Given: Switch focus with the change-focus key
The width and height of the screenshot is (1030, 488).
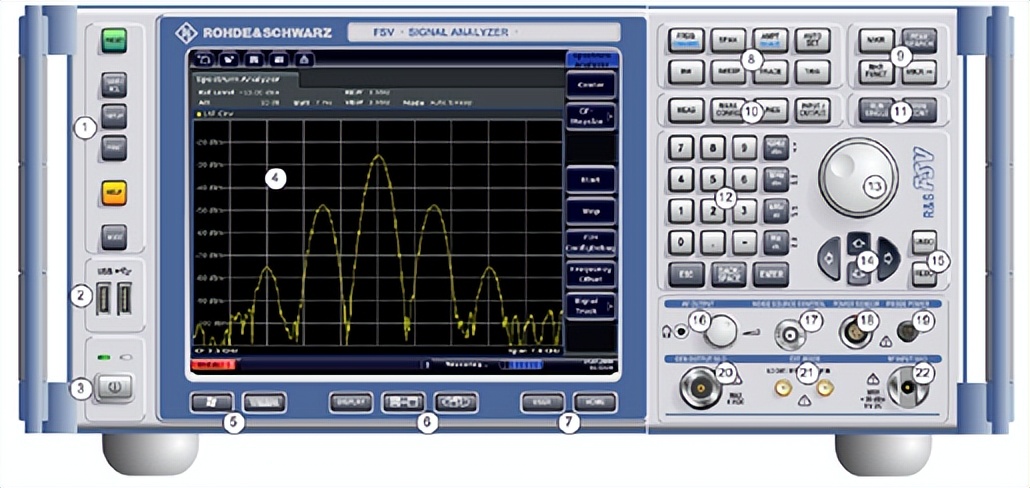Looking at the screenshot, I should 455,403.
